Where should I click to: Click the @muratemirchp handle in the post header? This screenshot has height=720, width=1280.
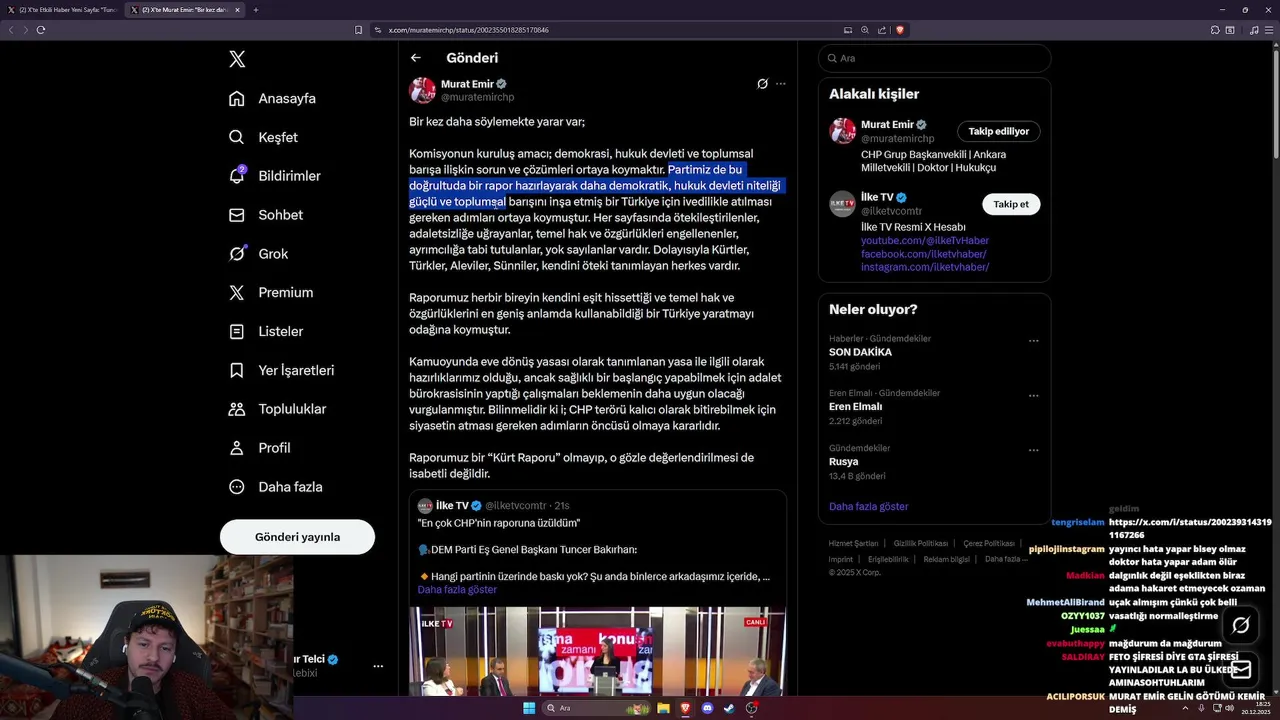(477, 97)
